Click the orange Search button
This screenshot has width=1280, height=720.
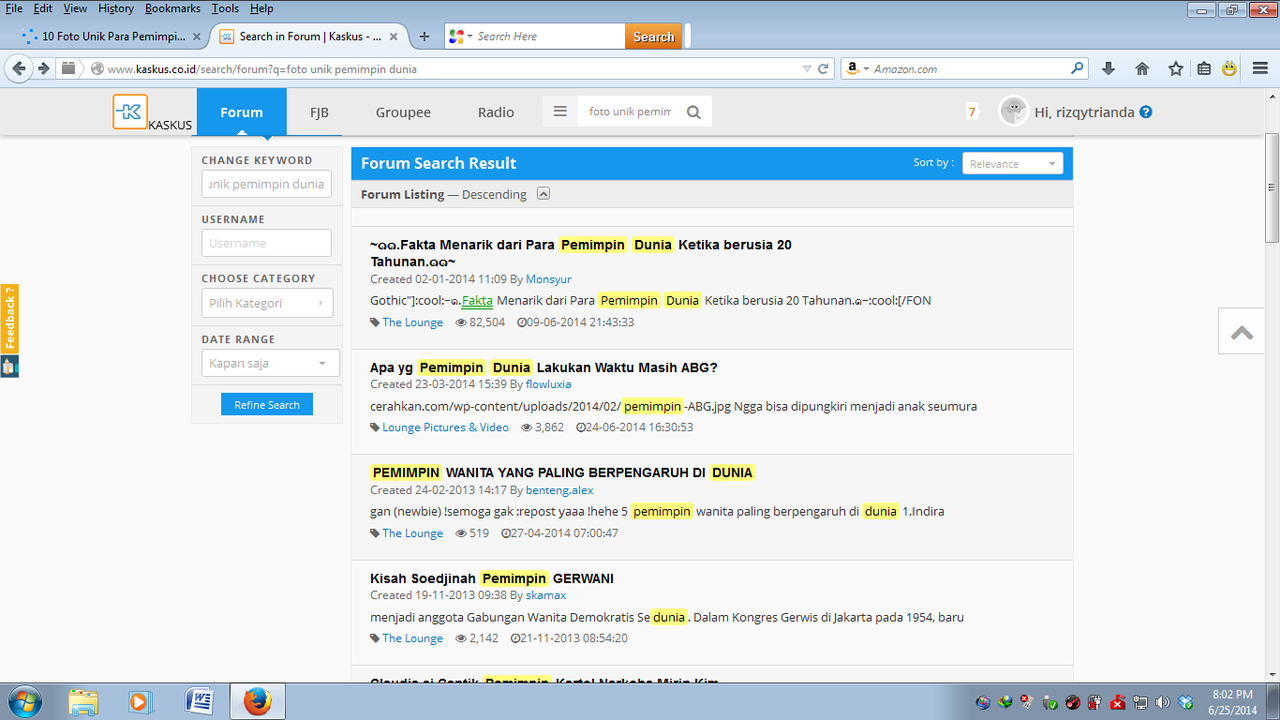click(653, 37)
